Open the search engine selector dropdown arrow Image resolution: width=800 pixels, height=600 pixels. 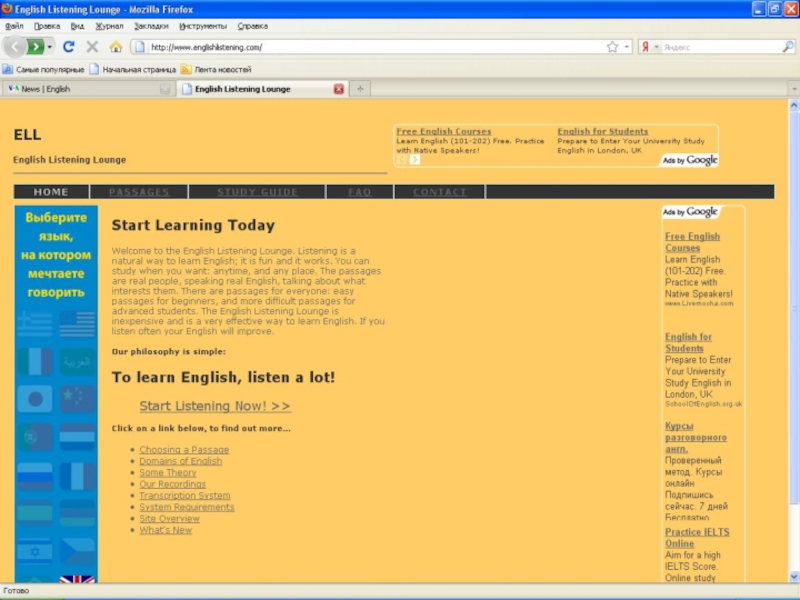657,47
